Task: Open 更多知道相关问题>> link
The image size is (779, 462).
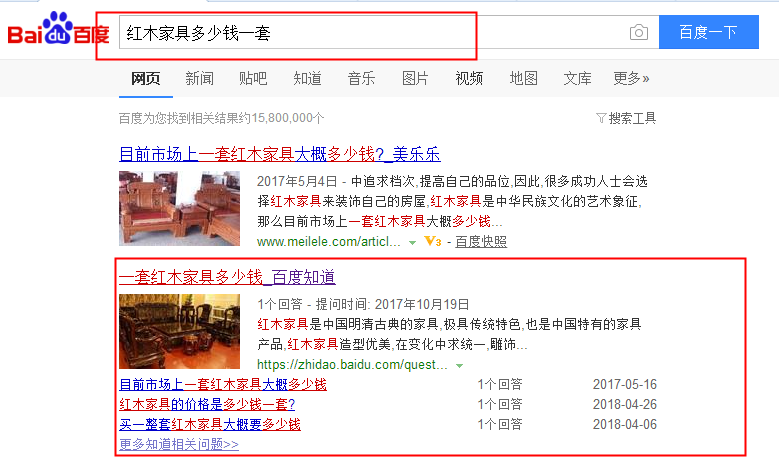Action: click(x=179, y=444)
